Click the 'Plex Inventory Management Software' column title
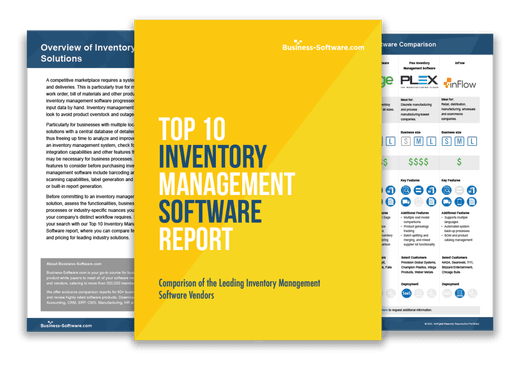The image size is (519, 371). tap(419, 65)
